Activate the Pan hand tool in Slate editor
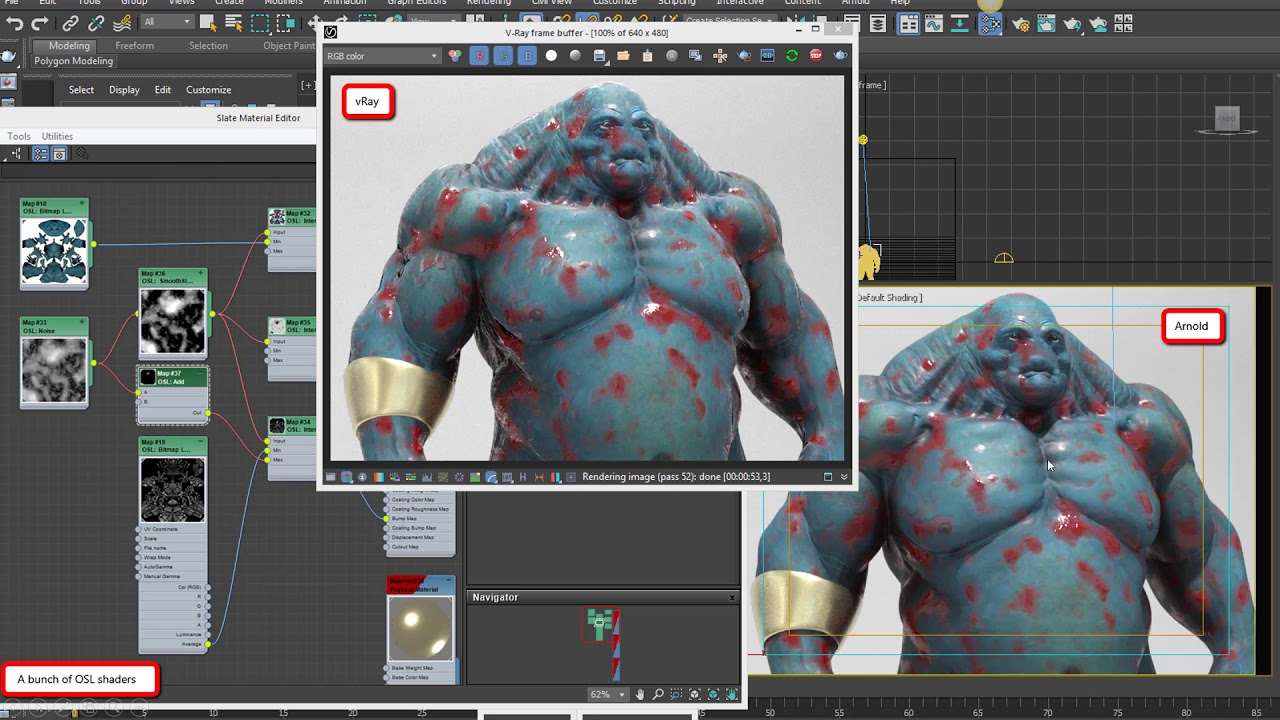Image resolution: width=1280 pixels, height=720 pixels. (x=640, y=694)
